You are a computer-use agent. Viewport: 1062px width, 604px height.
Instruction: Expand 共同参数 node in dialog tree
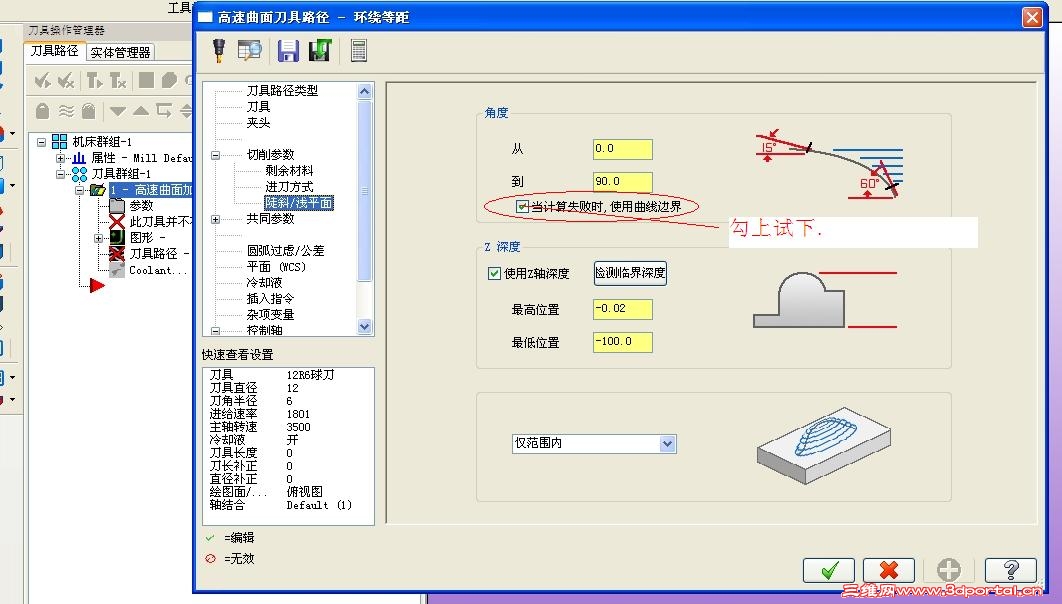[x=215, y=219]
